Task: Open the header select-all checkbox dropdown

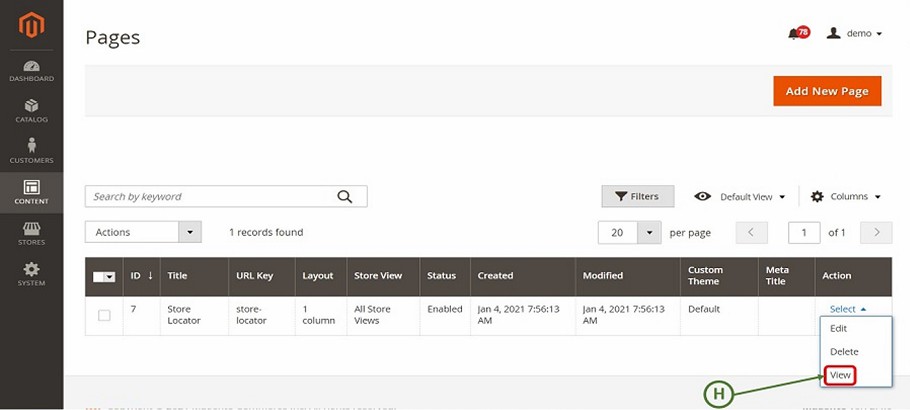Action: [104, 277]
